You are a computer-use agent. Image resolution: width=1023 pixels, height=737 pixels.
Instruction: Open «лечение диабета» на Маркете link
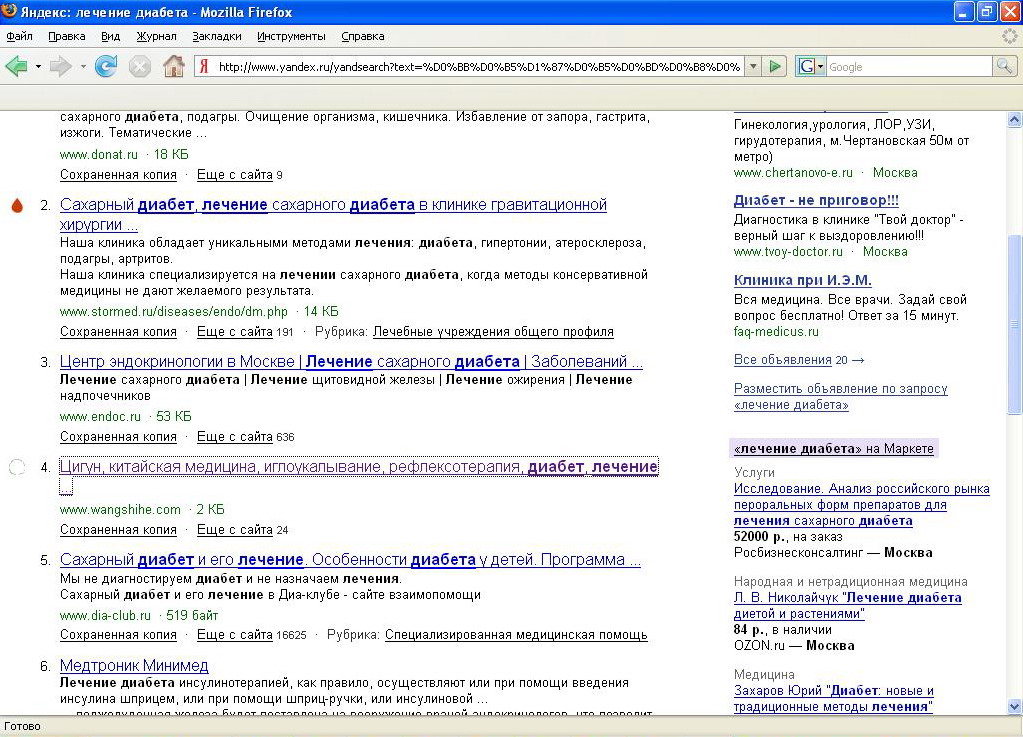coord(833,448)
